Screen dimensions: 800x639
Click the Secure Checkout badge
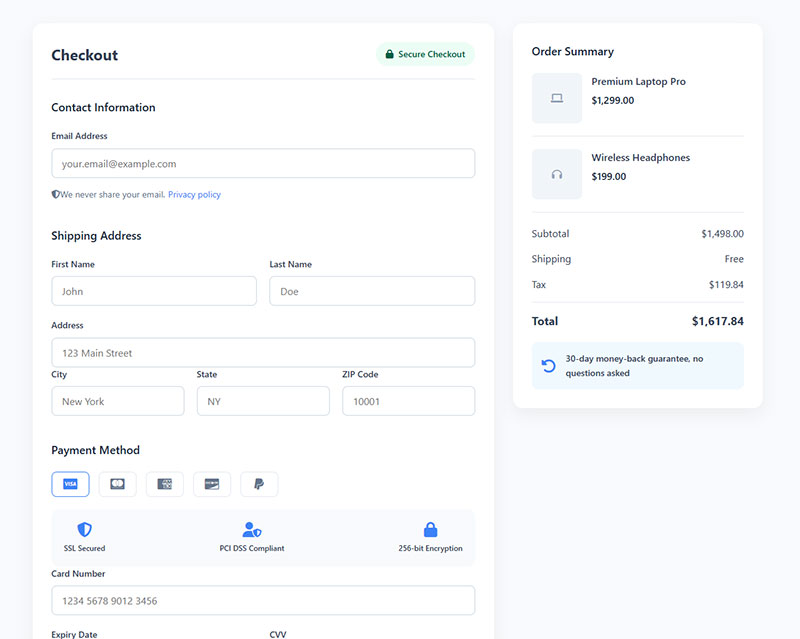click(425, 54)
